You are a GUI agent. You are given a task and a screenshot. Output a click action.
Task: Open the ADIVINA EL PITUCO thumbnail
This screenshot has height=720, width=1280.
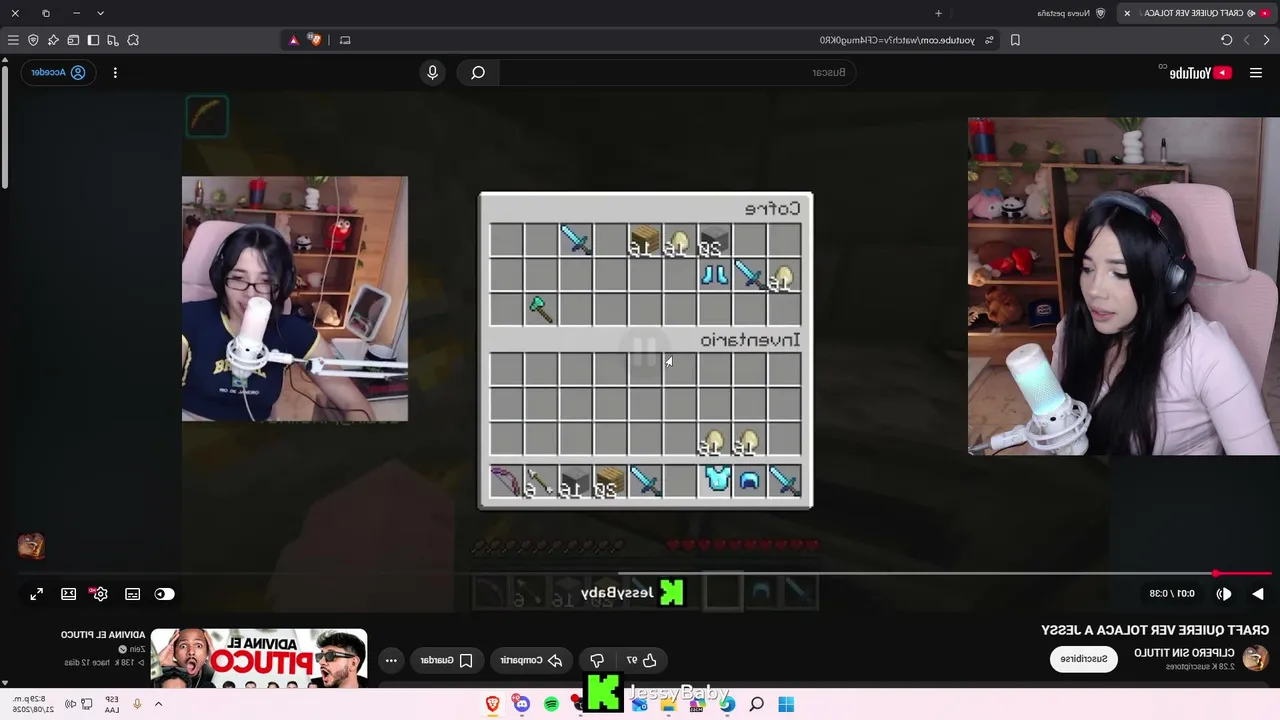tap(259, 657)
